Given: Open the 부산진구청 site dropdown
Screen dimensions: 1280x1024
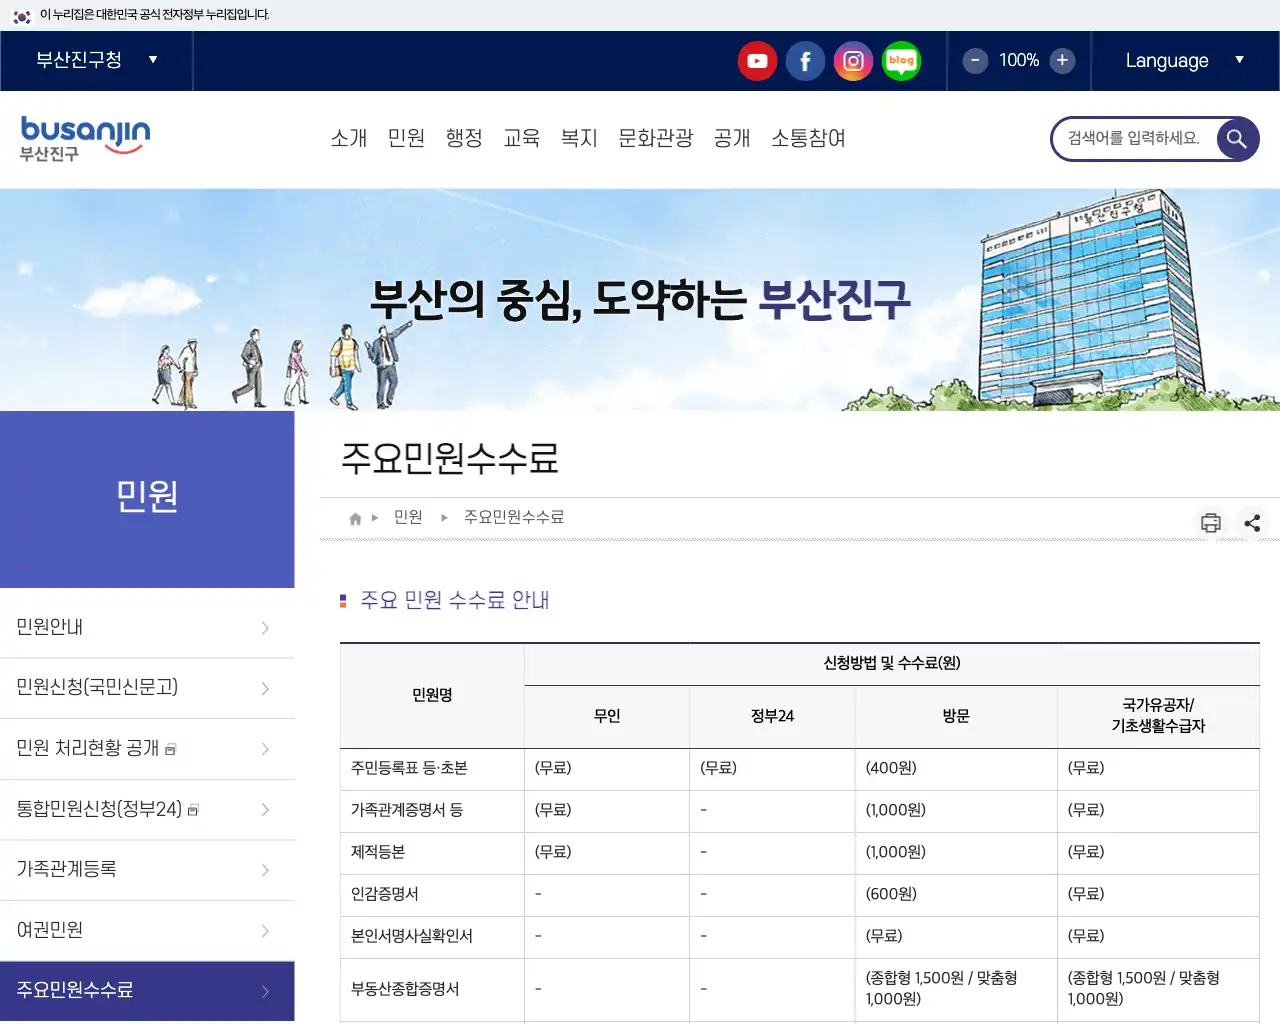Looking at the screenshot, I should click(x=95, y=60).
